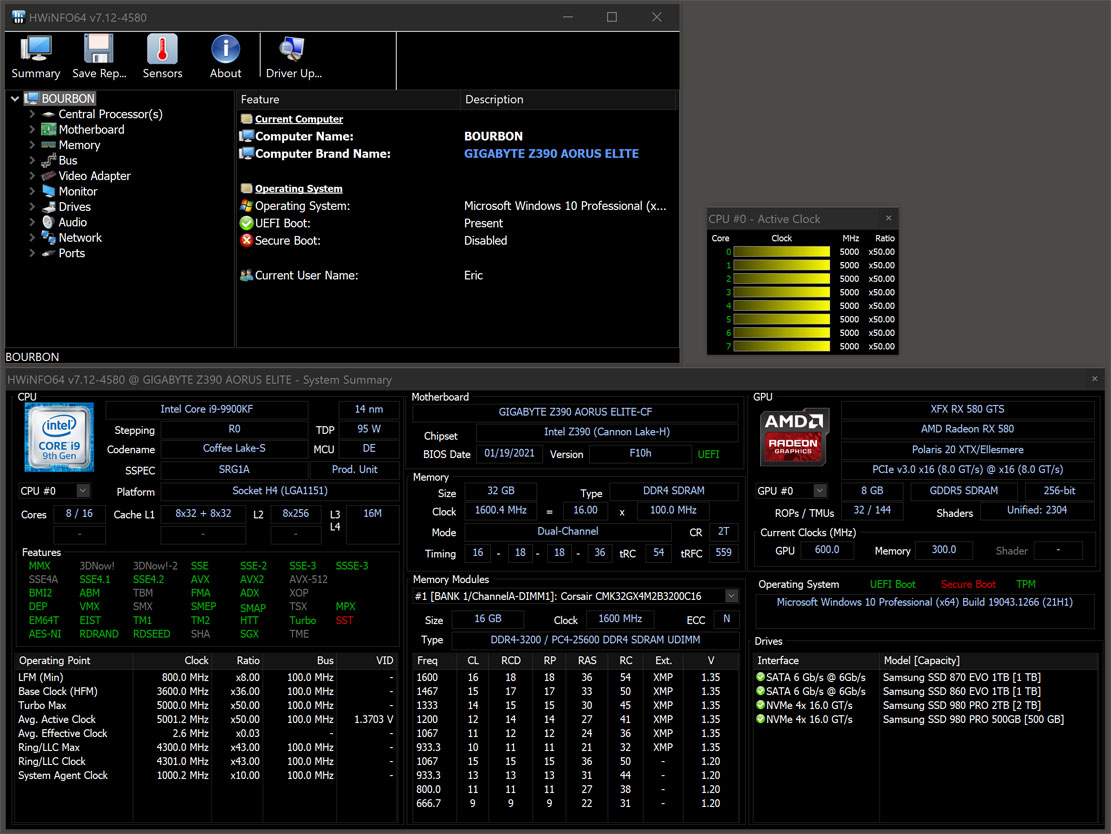Click the AMD Radeon Graphics logo
Viewport: 1111px width, 834px height.
tap(794, 437)
